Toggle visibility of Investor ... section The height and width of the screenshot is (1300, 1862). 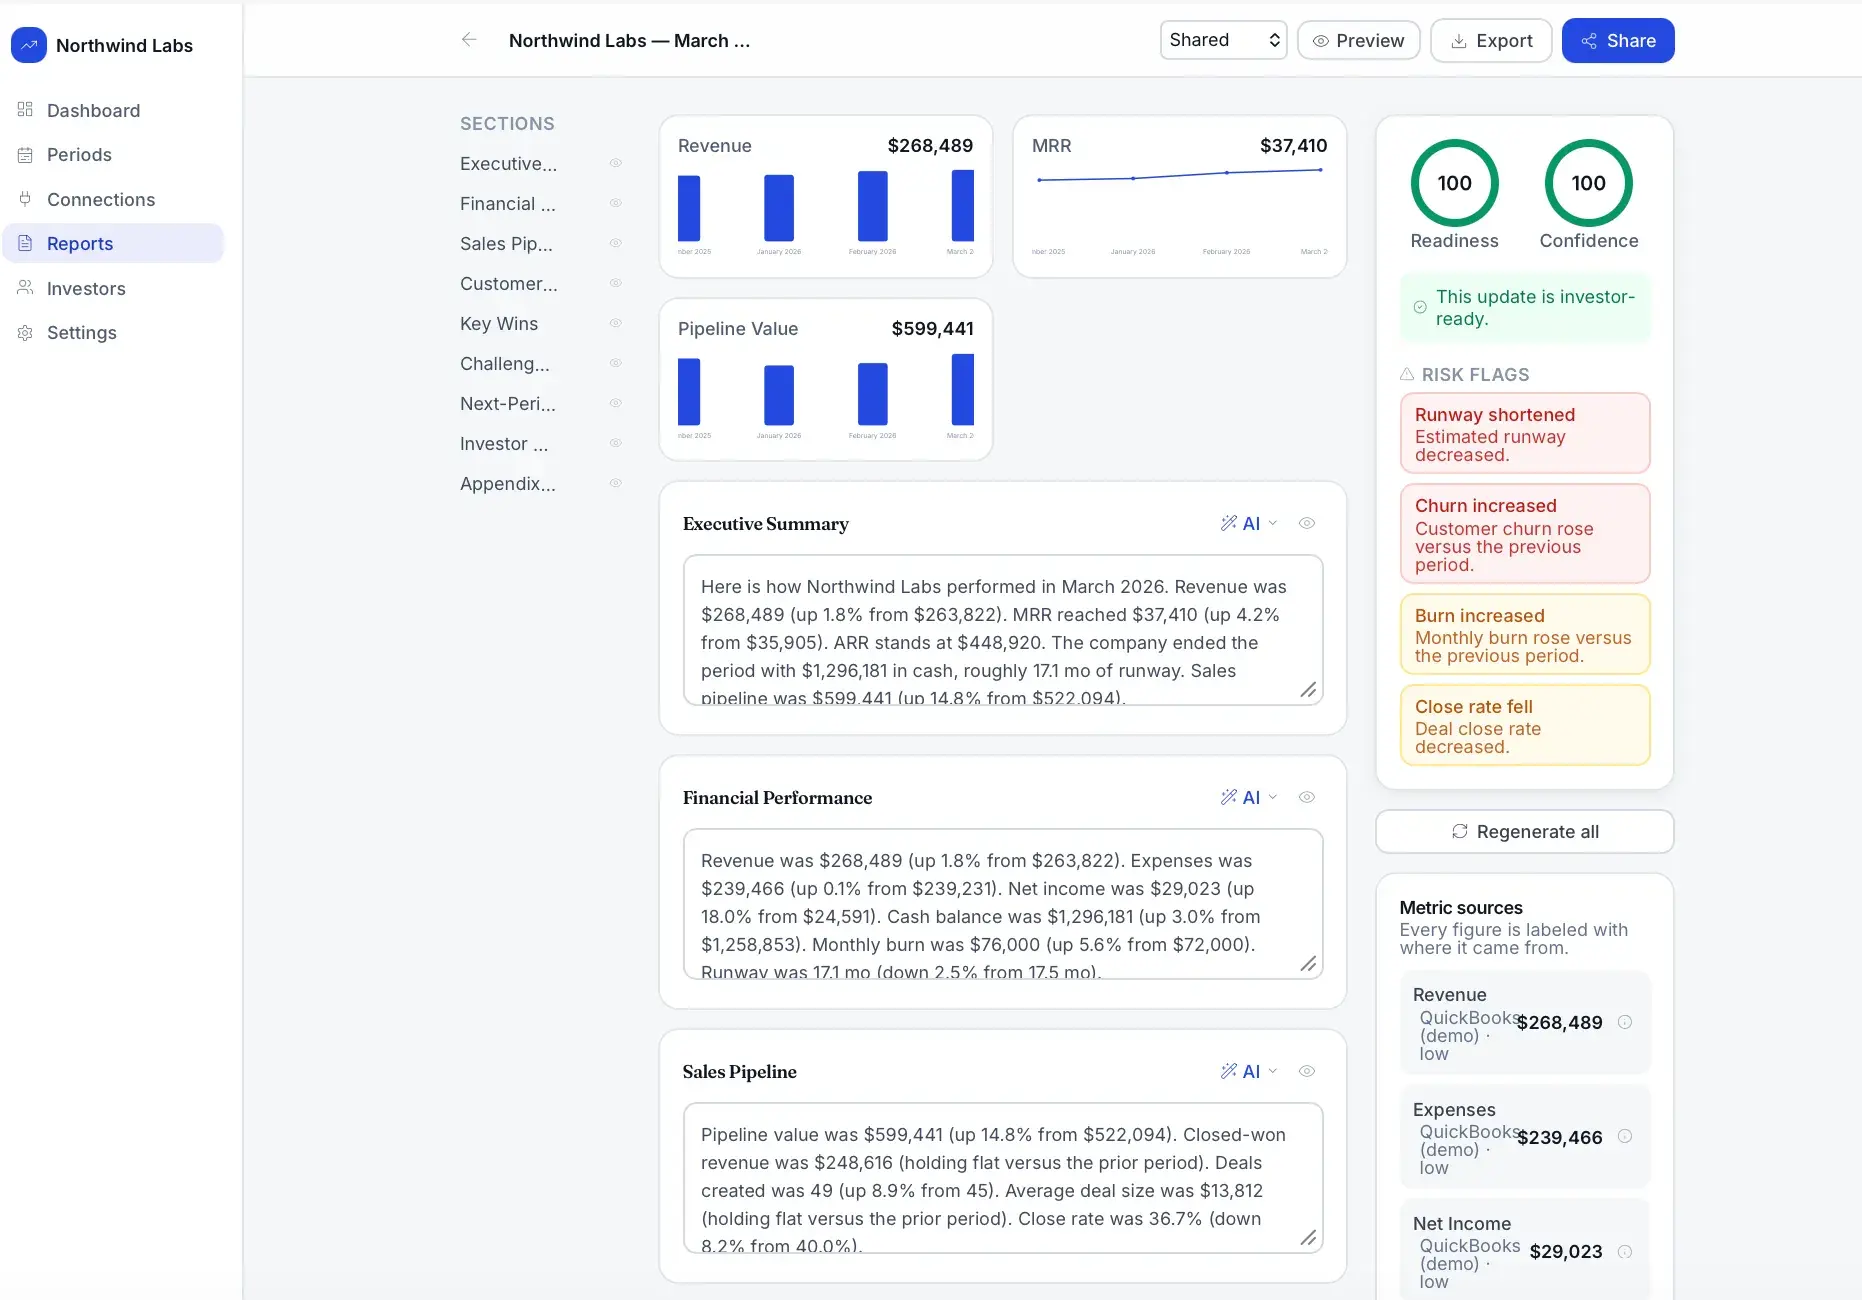pyautogui.click(x=616, y=443)
